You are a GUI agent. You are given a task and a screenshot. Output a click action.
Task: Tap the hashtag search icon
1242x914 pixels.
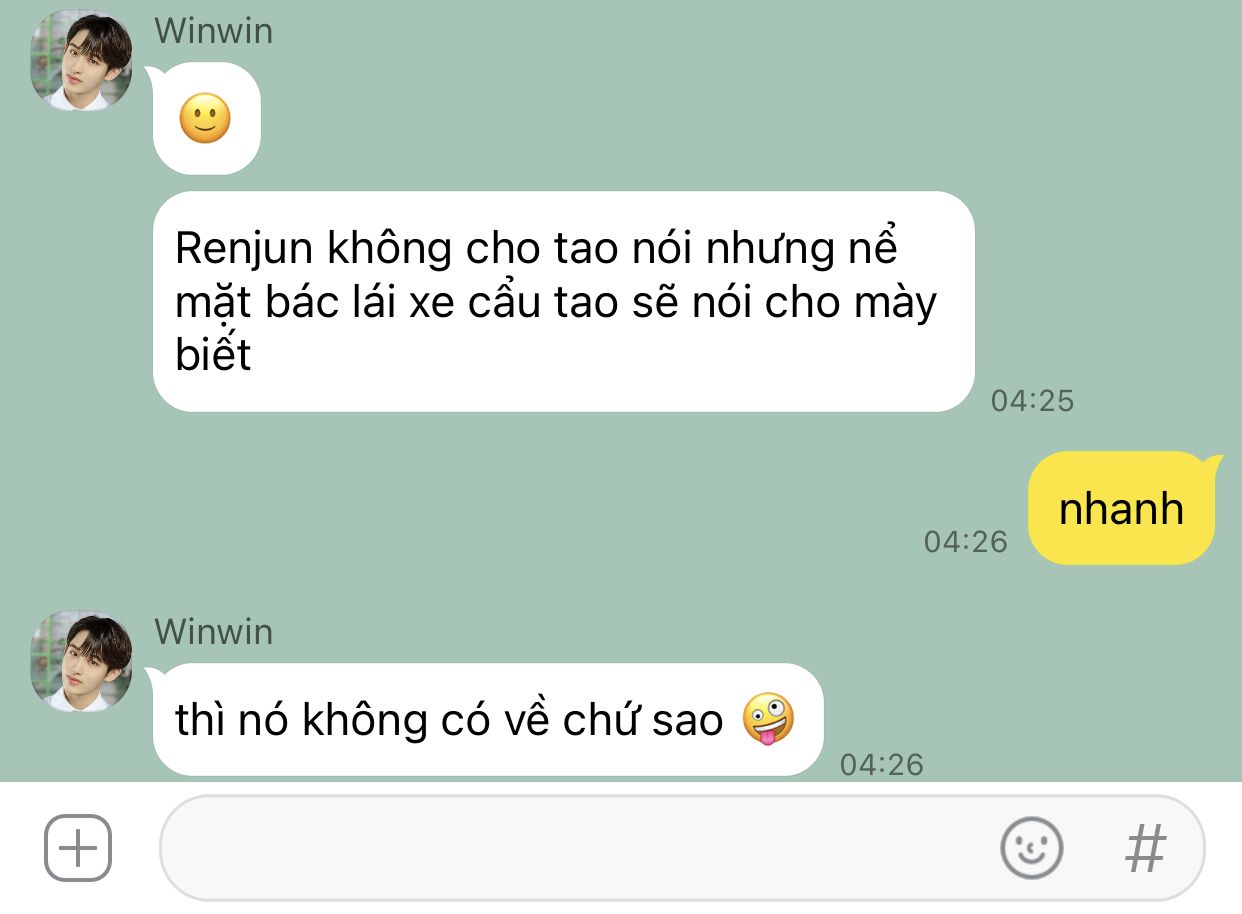pos(1146,848)
